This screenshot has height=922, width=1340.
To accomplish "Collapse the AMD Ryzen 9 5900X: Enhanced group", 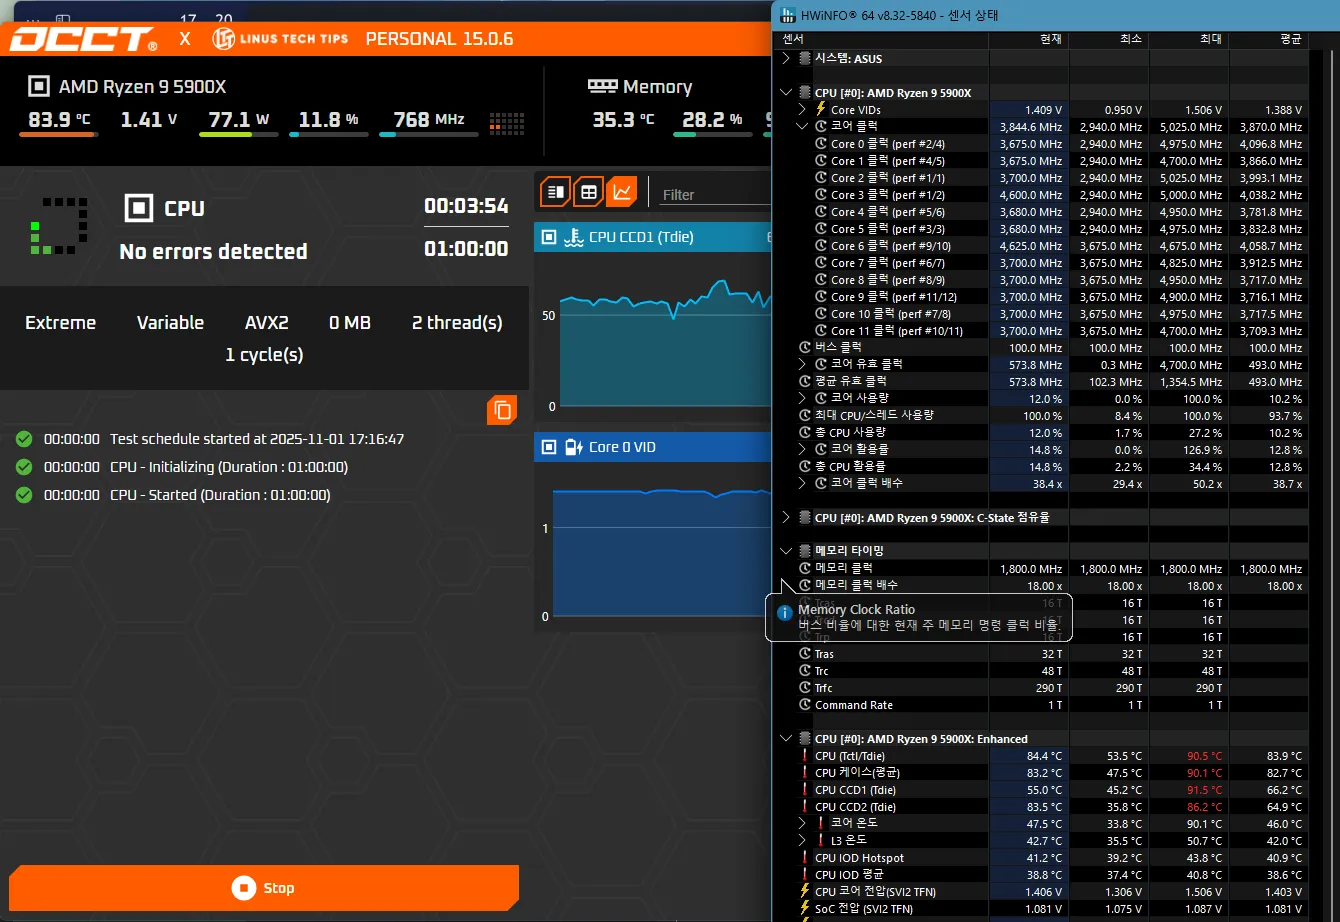I will click(786, 739).
